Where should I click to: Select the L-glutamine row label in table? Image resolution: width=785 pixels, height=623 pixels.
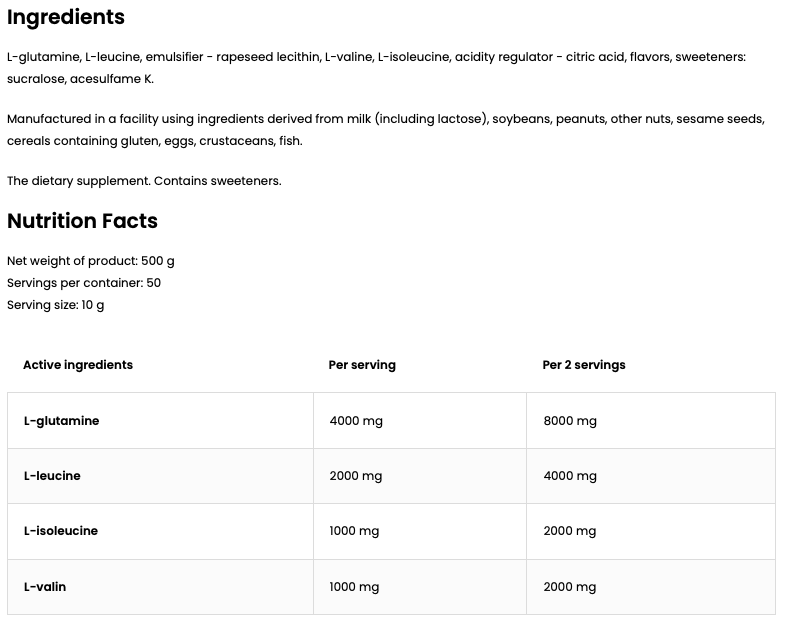(61, 421)
